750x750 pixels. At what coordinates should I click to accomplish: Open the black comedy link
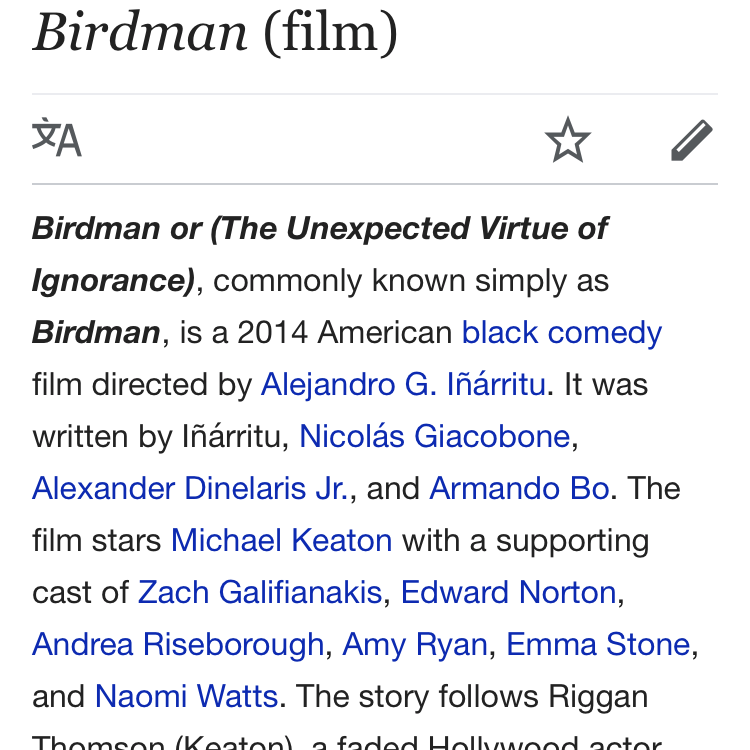tap(561, 332)
